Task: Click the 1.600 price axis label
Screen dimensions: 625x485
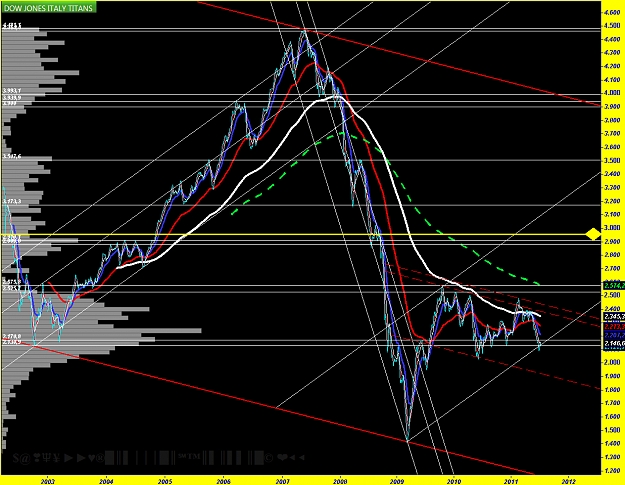Action: (x=612, y=416)
